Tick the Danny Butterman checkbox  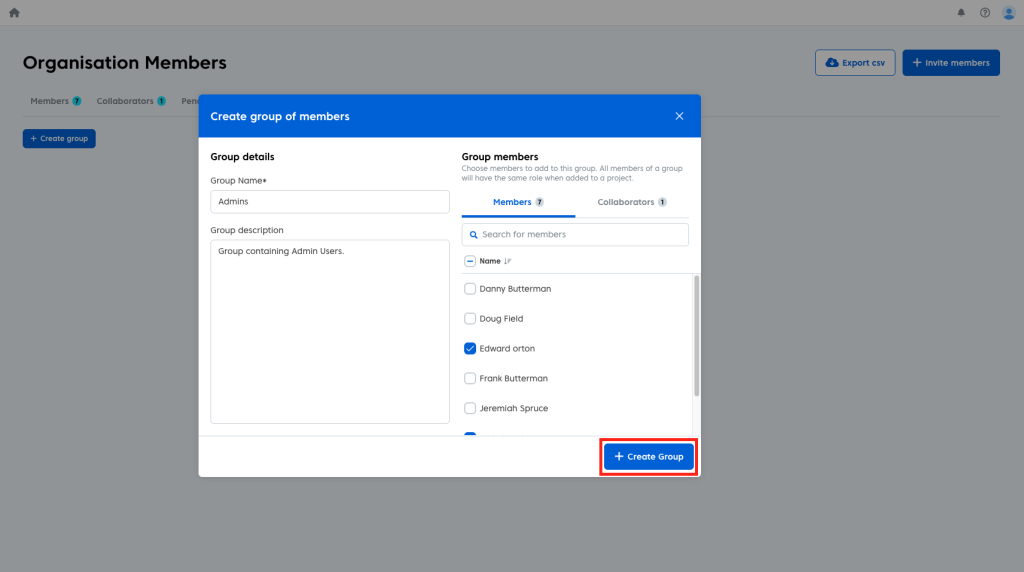click(470, 289)
